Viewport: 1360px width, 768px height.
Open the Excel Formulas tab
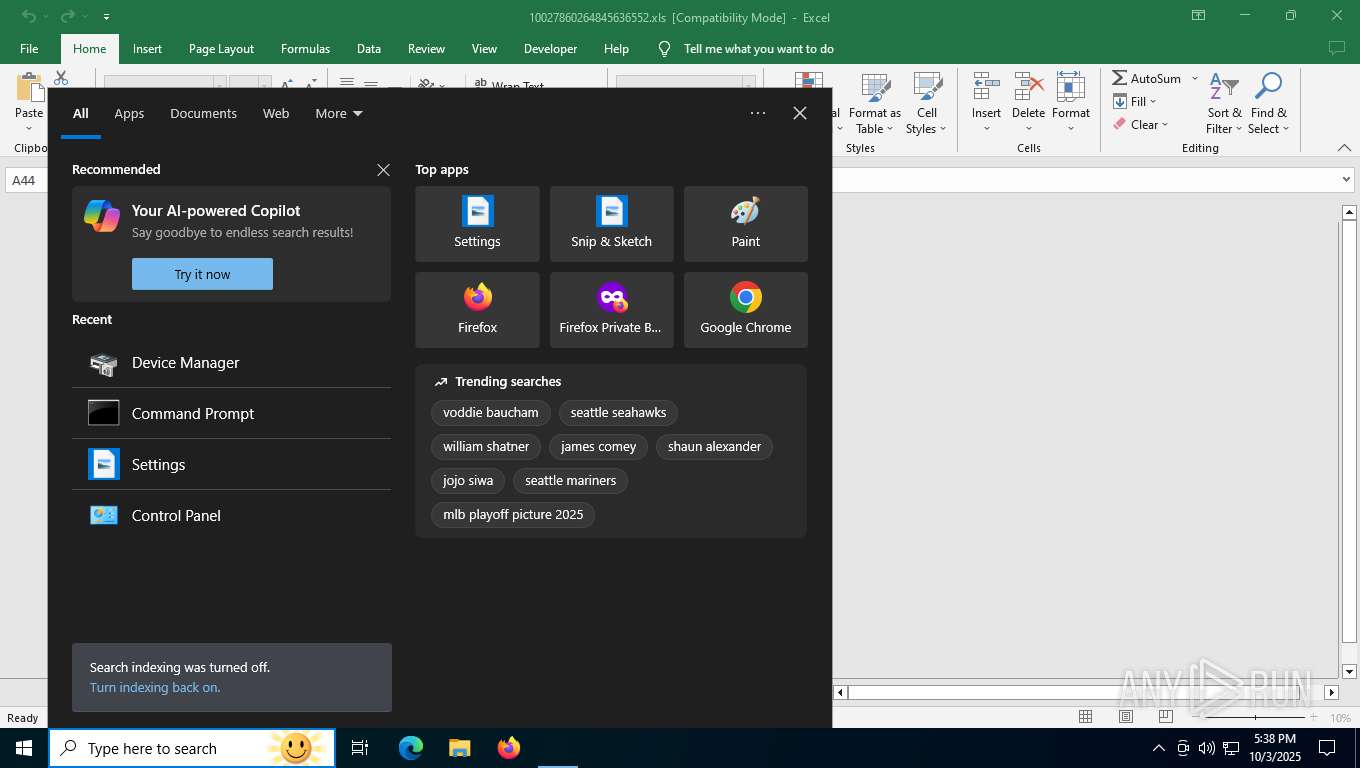pyautogui.click(x=305, y=48)
